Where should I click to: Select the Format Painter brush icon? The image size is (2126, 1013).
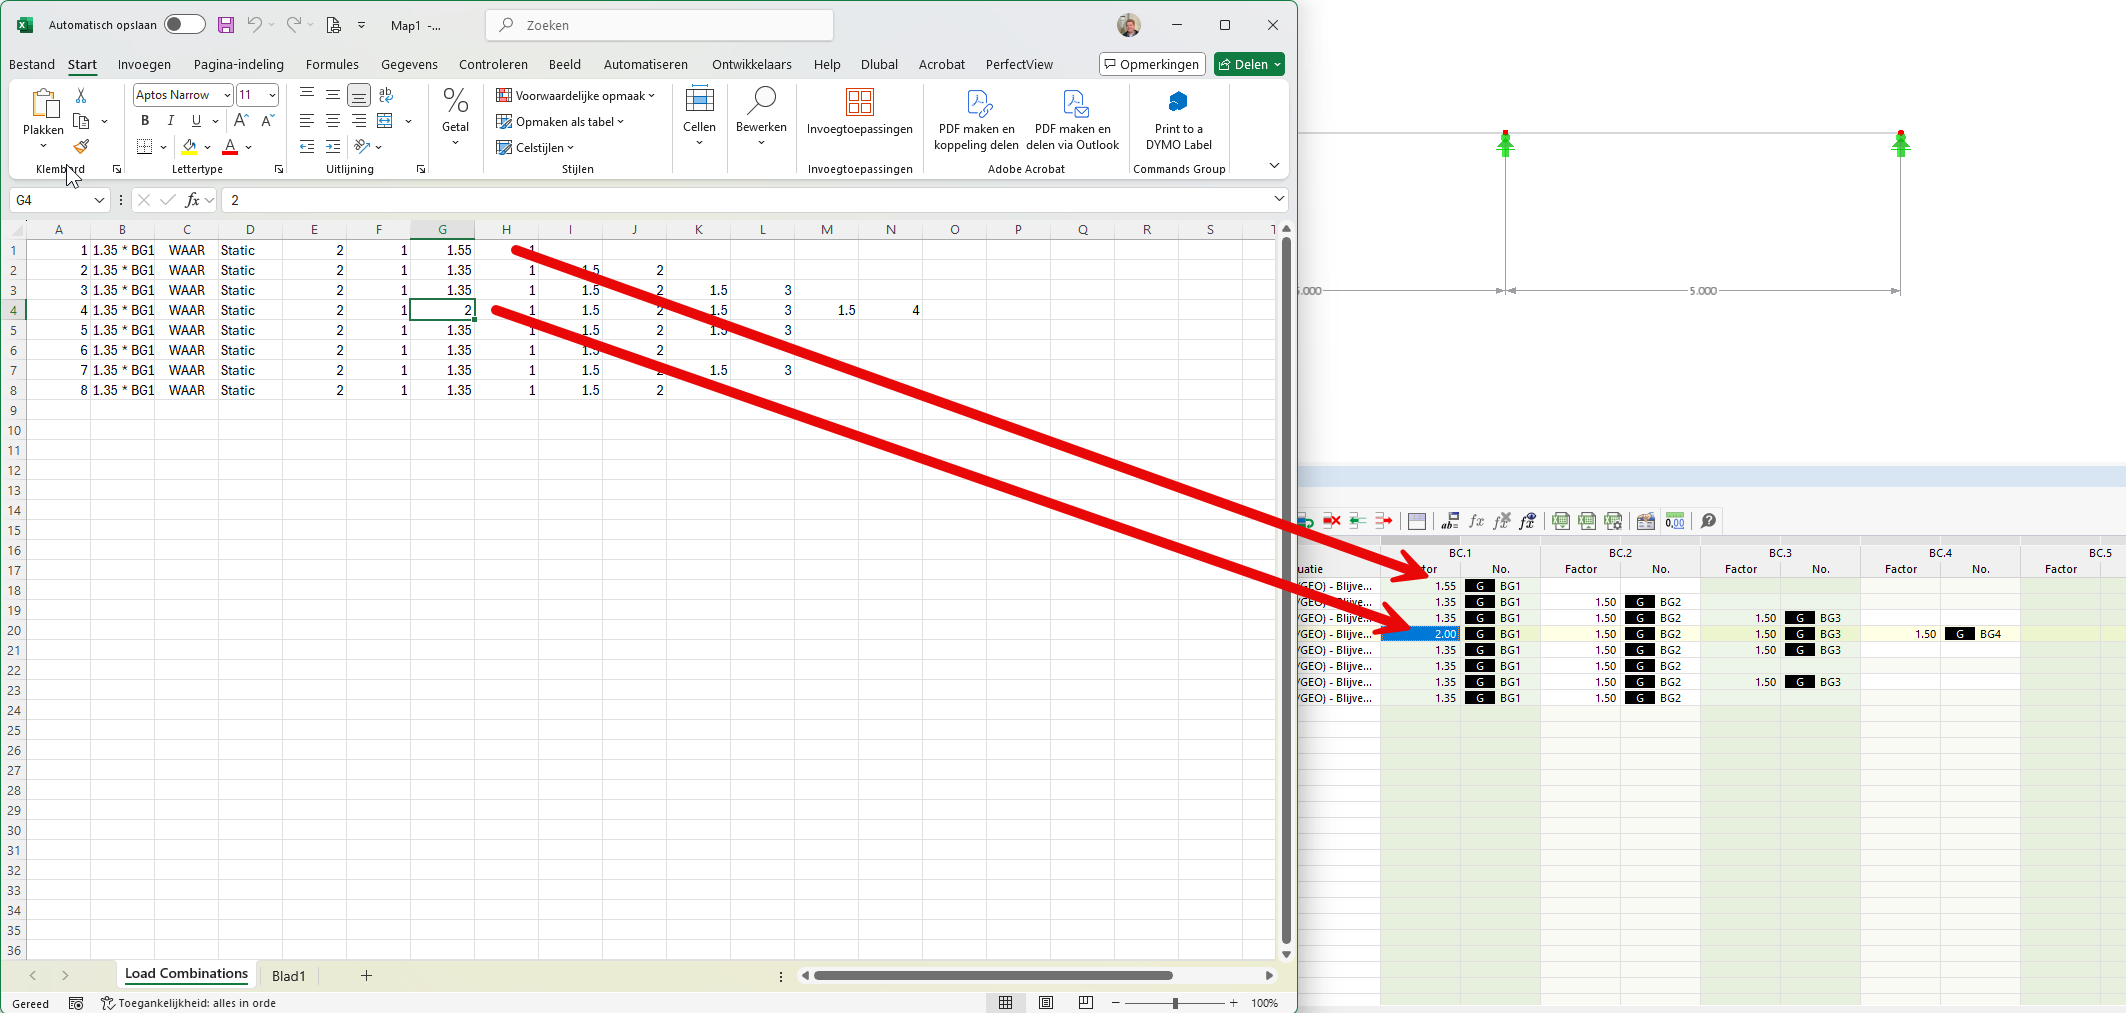coord(81,146)
